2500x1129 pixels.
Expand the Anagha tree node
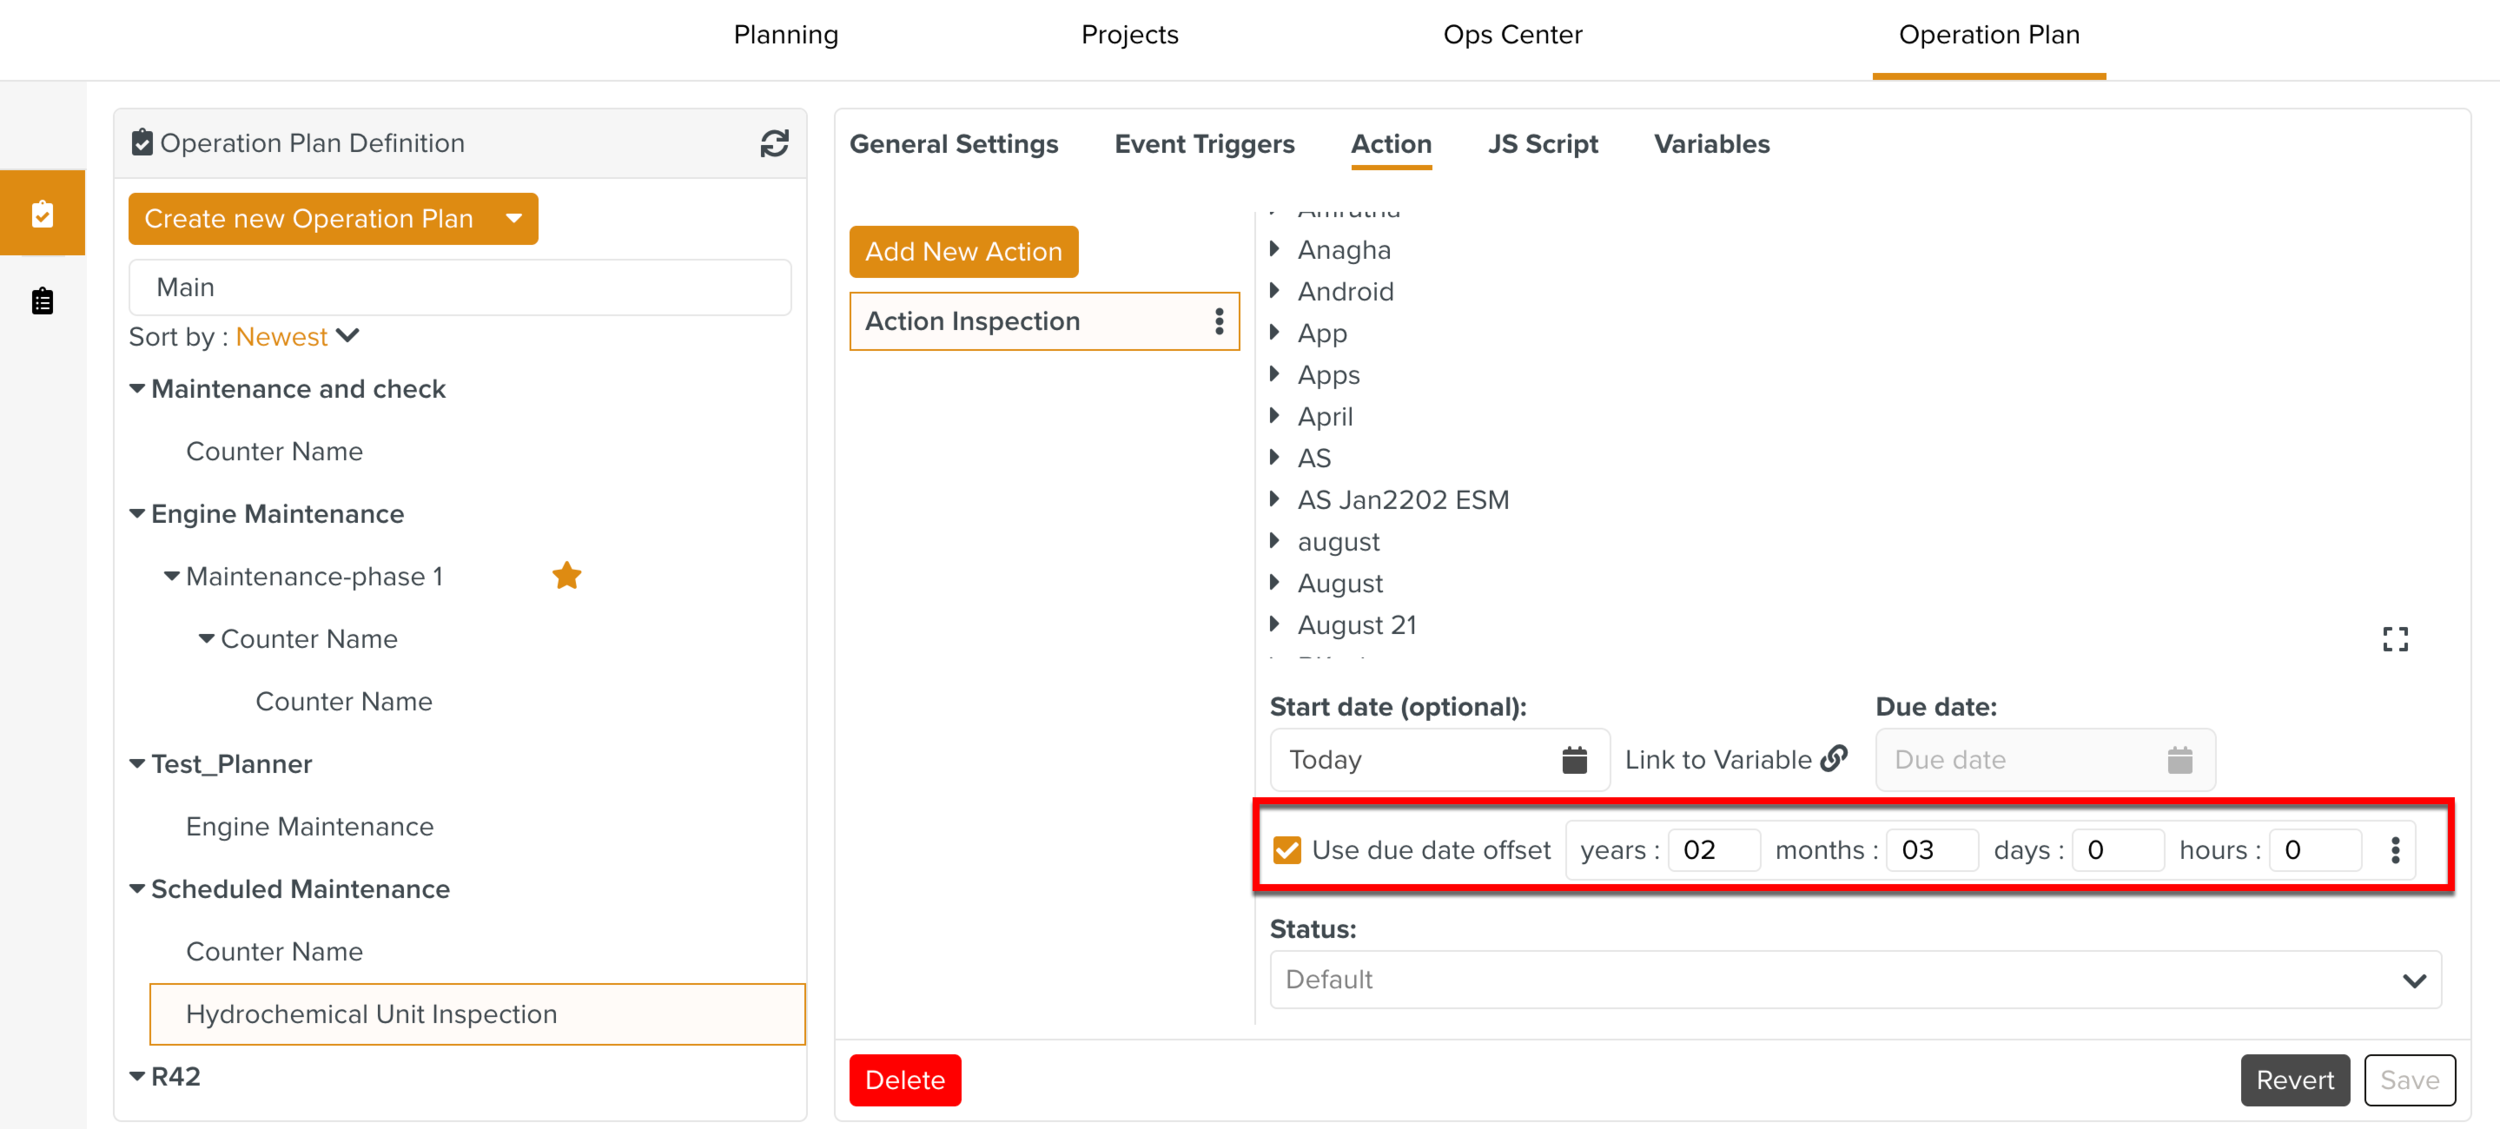[1276, 249]
